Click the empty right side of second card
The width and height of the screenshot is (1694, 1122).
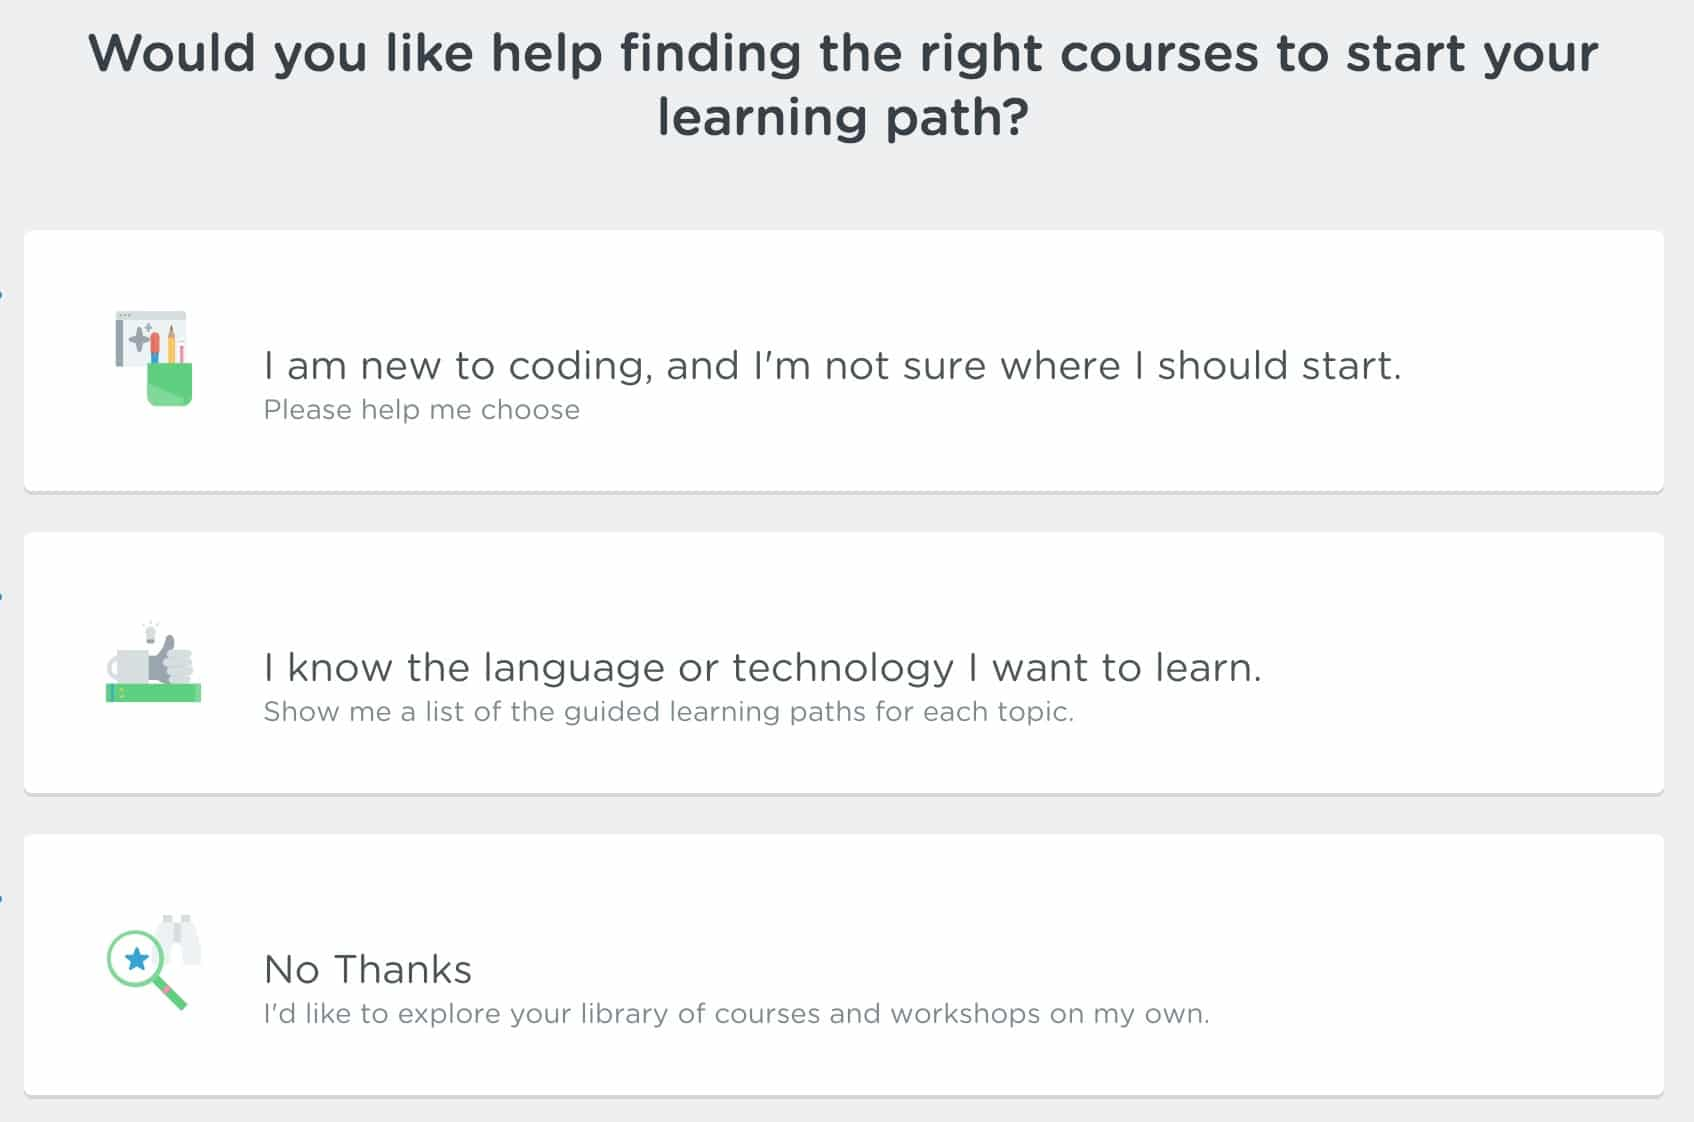(x=1470, y=663)
